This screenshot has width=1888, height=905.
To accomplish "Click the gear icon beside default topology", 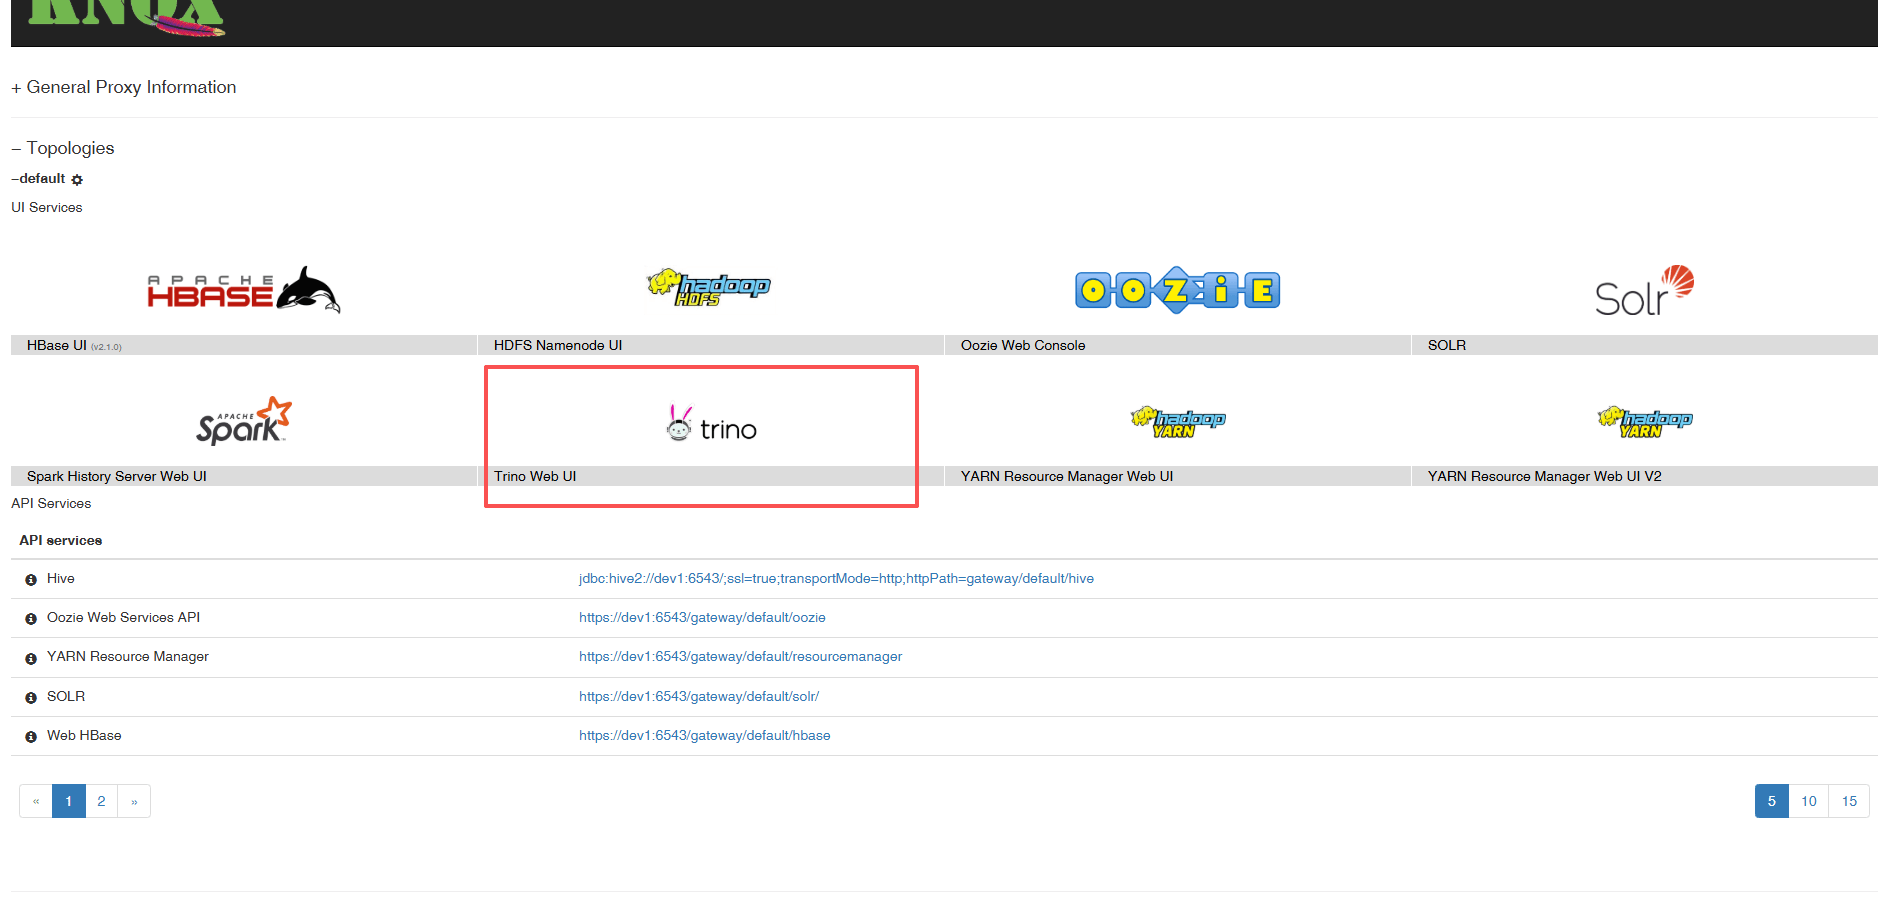I will click(x=77, y=180).
